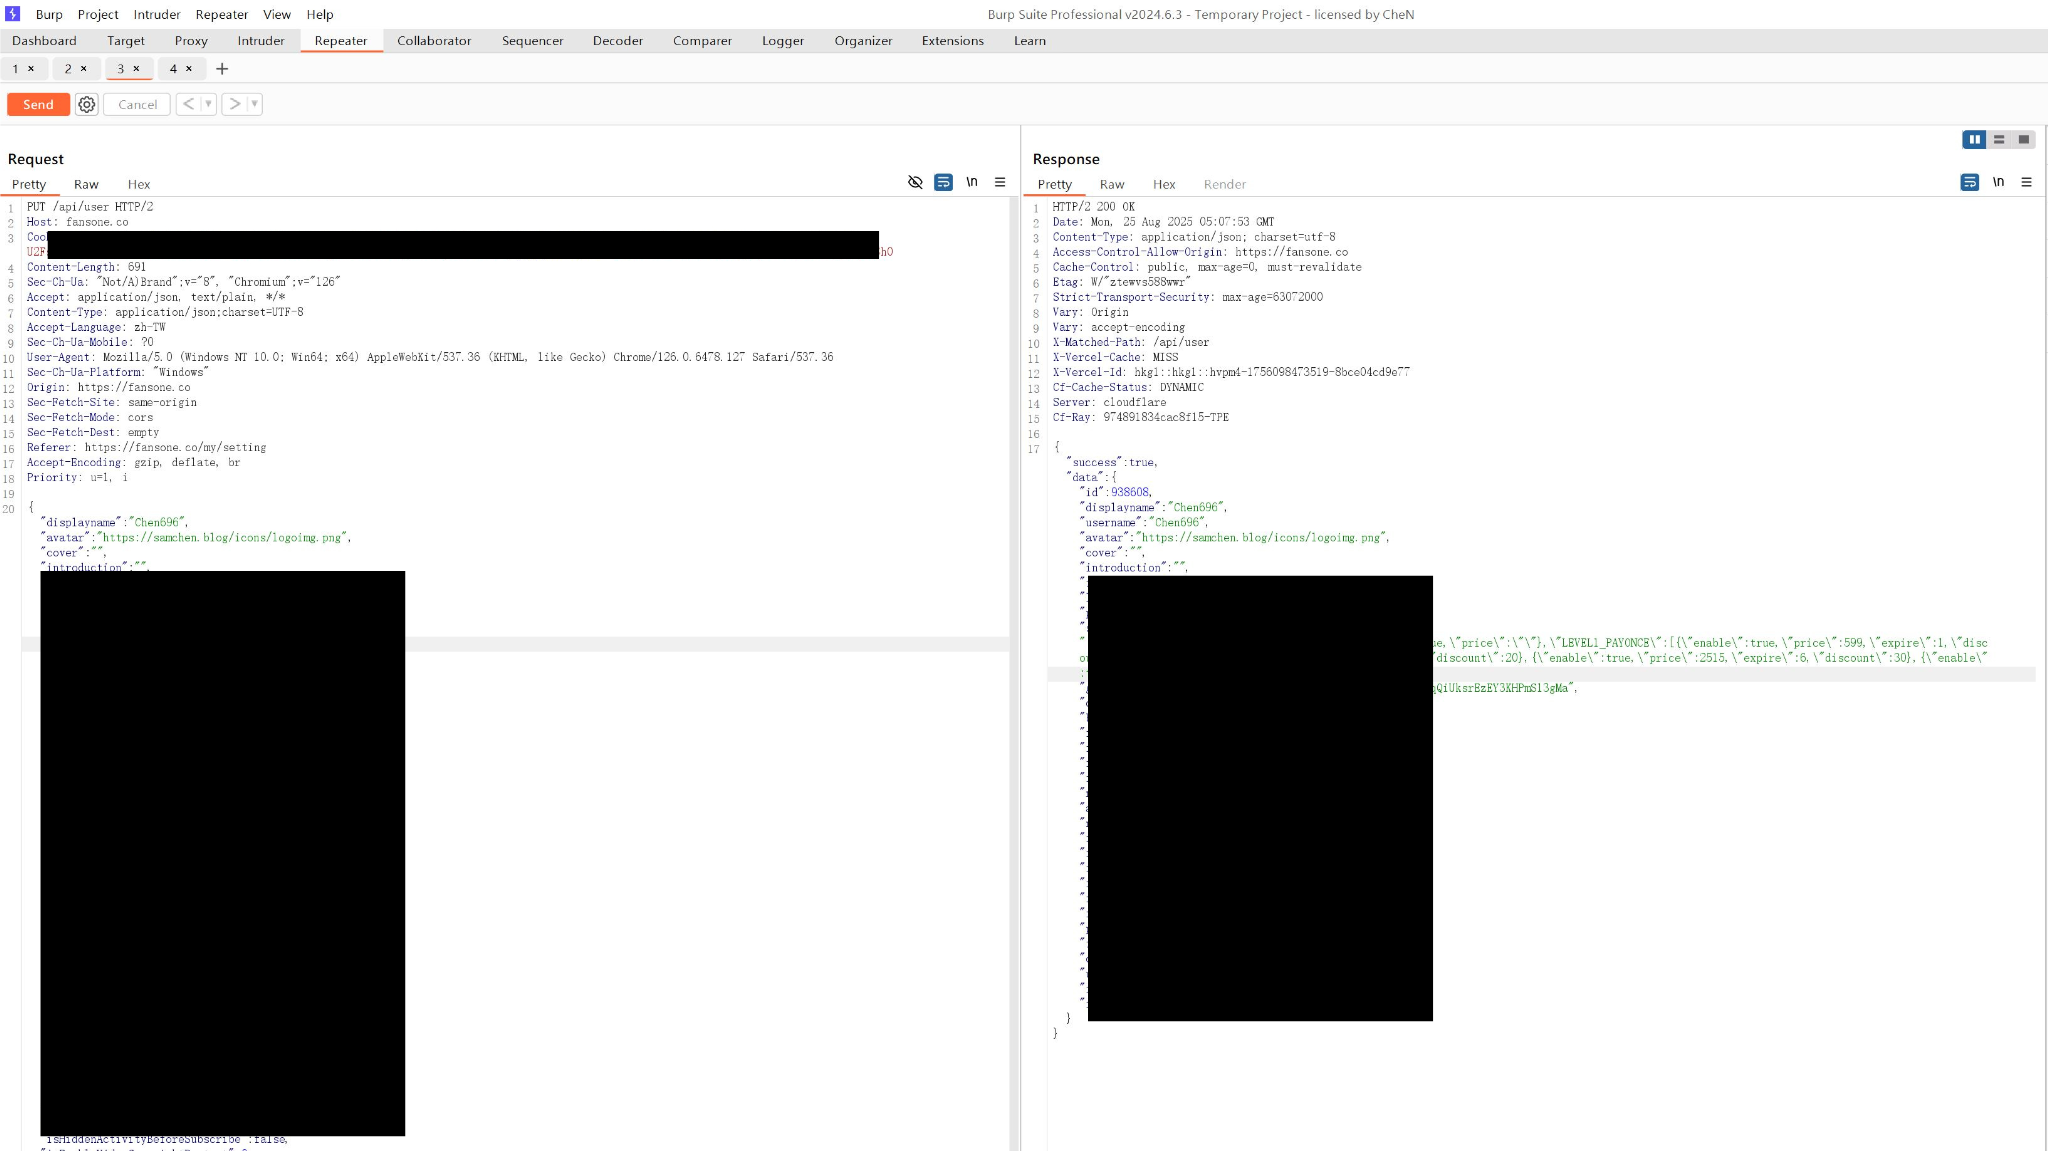Click the Referer header in the request
The height and width of the screenshot is (1151, 2048).
click(146, 447)
